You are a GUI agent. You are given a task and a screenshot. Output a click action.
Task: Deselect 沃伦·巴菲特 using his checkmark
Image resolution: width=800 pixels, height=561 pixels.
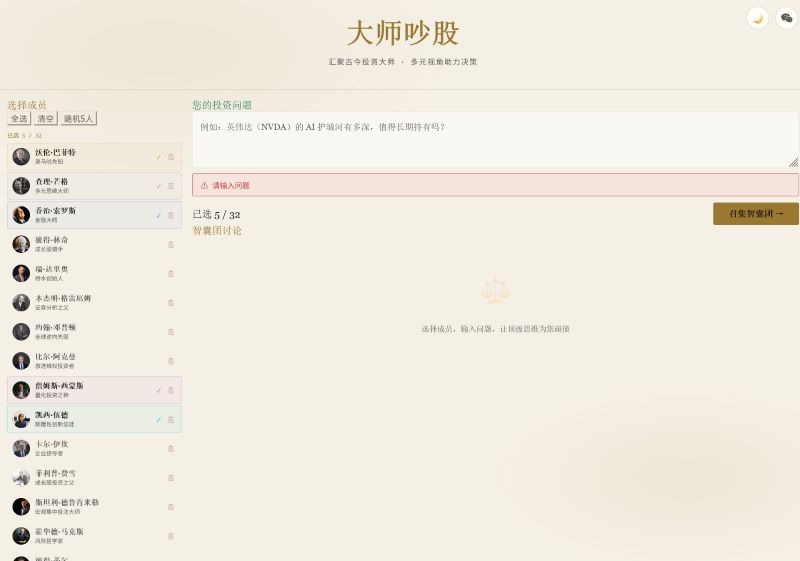tap(159, 157)
